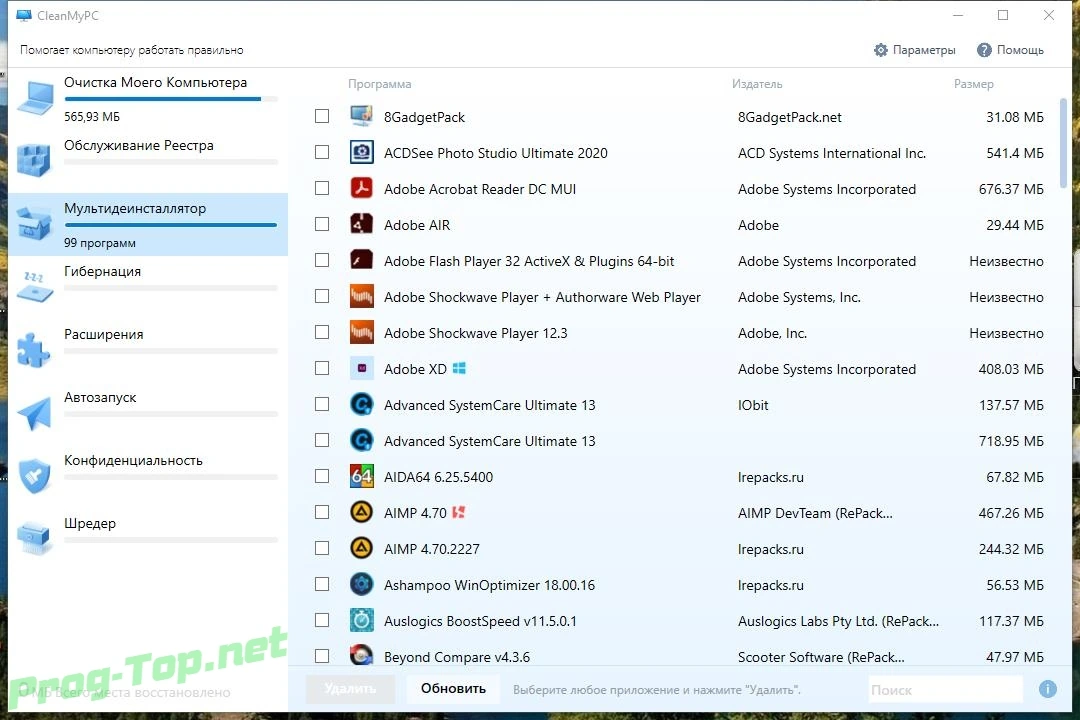The width and height of the screenshot is (1080, 720).
Task: Click the Поиск search field
Action: 946,689
